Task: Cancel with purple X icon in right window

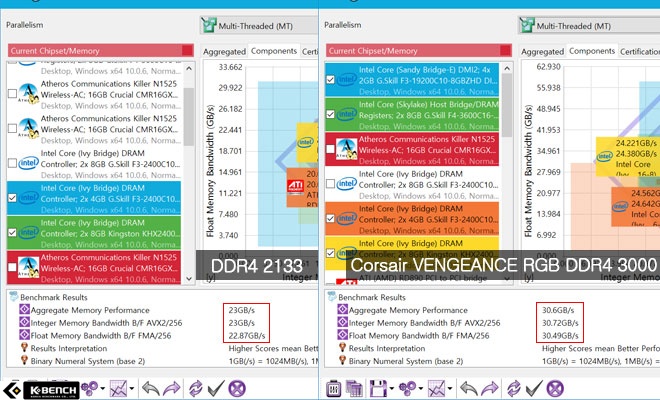Action: (x=555, y=388)
